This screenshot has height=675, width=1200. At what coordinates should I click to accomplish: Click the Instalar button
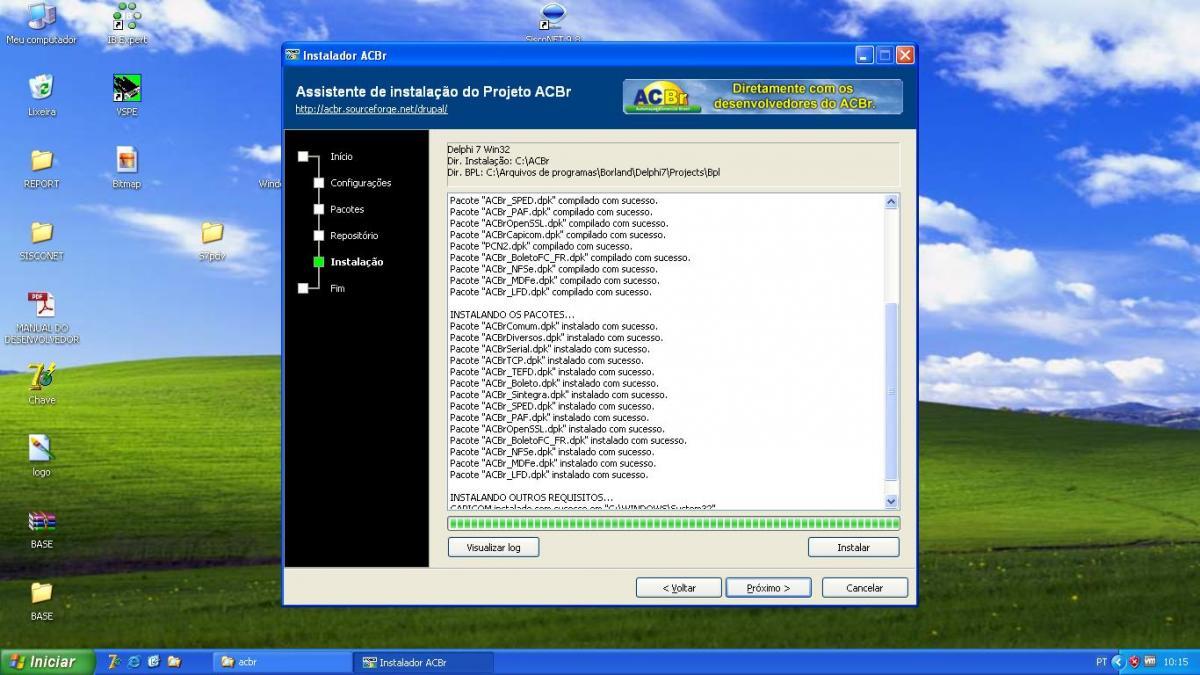coord(853,547)
